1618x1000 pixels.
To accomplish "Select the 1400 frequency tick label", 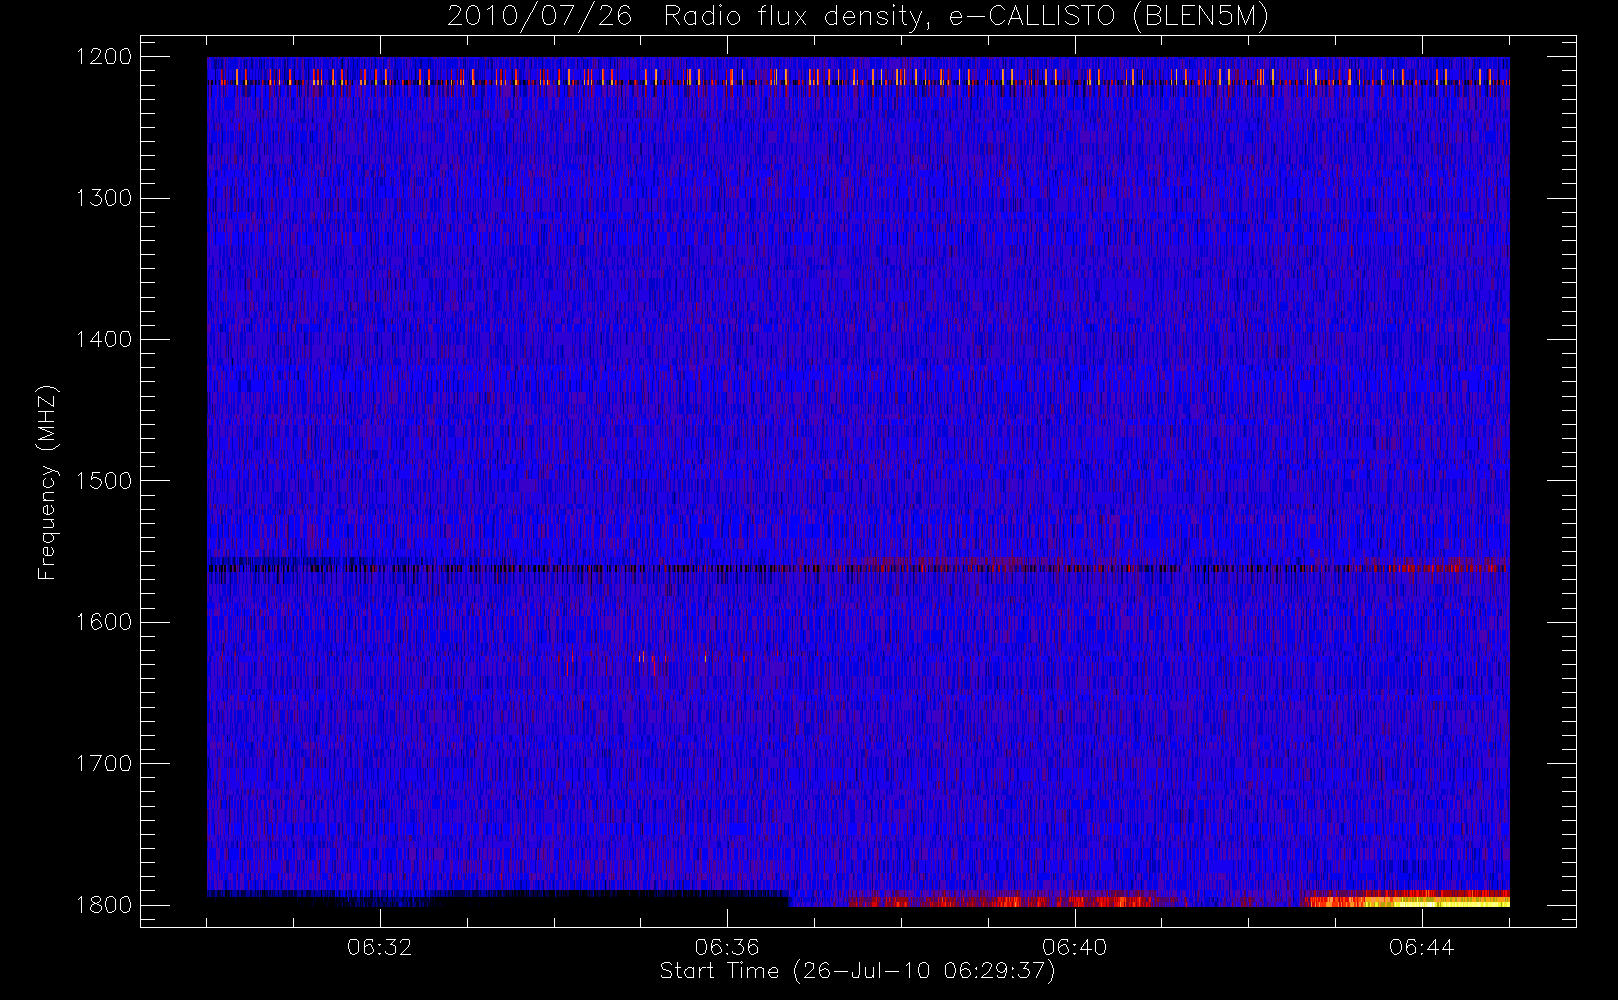I will [104, 339].
